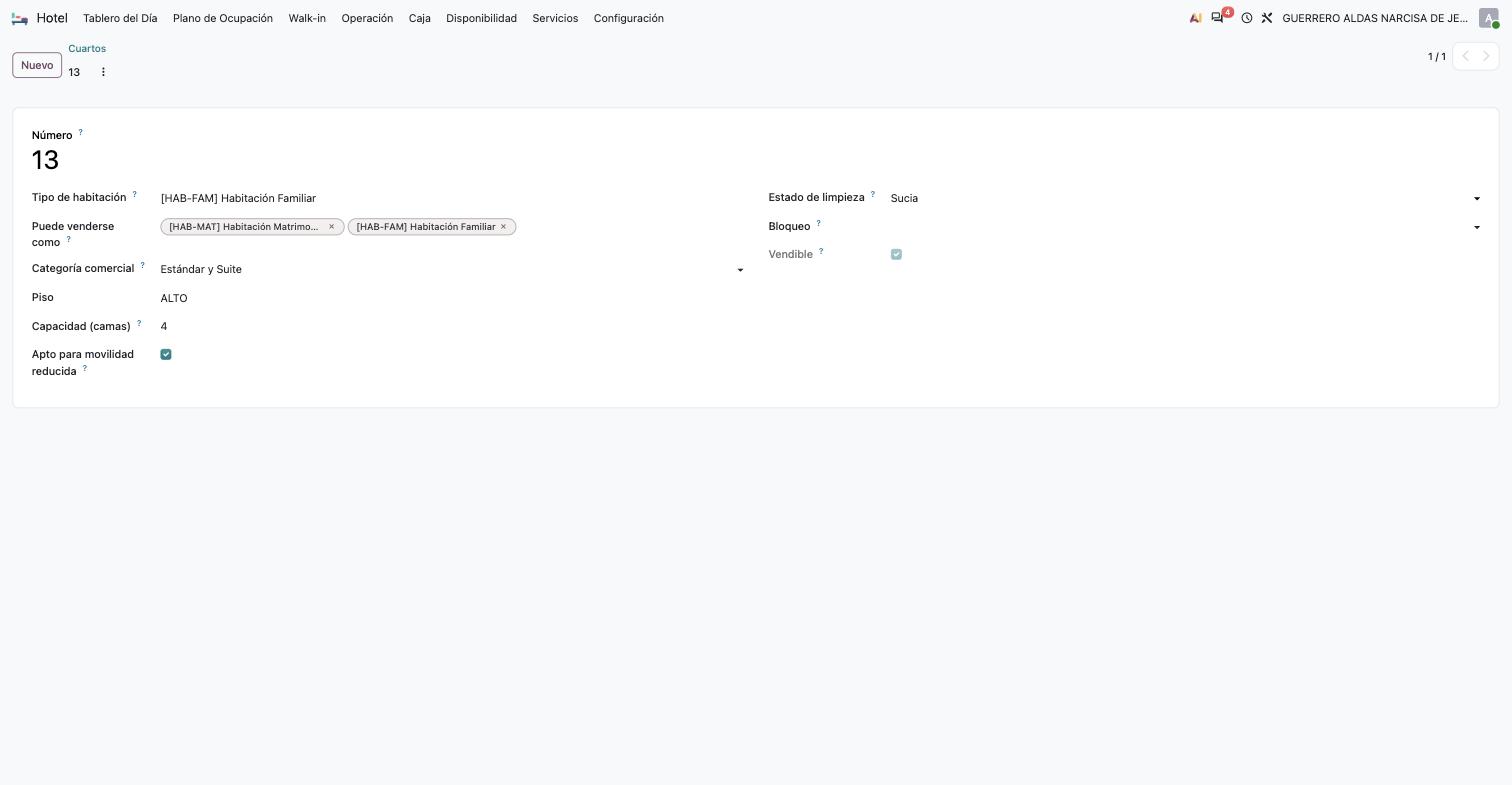Click the Nuevo button

tap(37, 65)
